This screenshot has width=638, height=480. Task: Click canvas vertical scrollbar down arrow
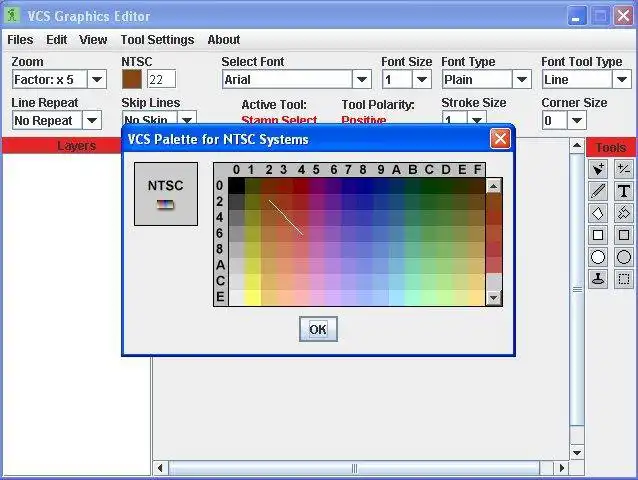[x=577, y=452]
